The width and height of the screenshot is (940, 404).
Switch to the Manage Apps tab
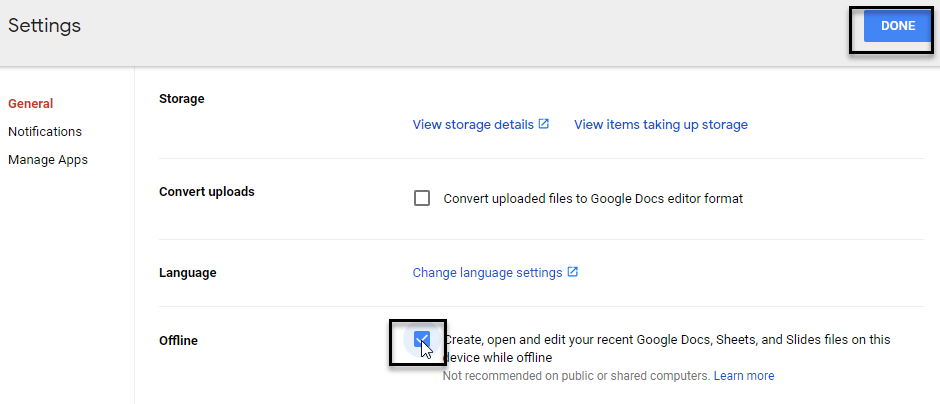click(x=48, y=160)
